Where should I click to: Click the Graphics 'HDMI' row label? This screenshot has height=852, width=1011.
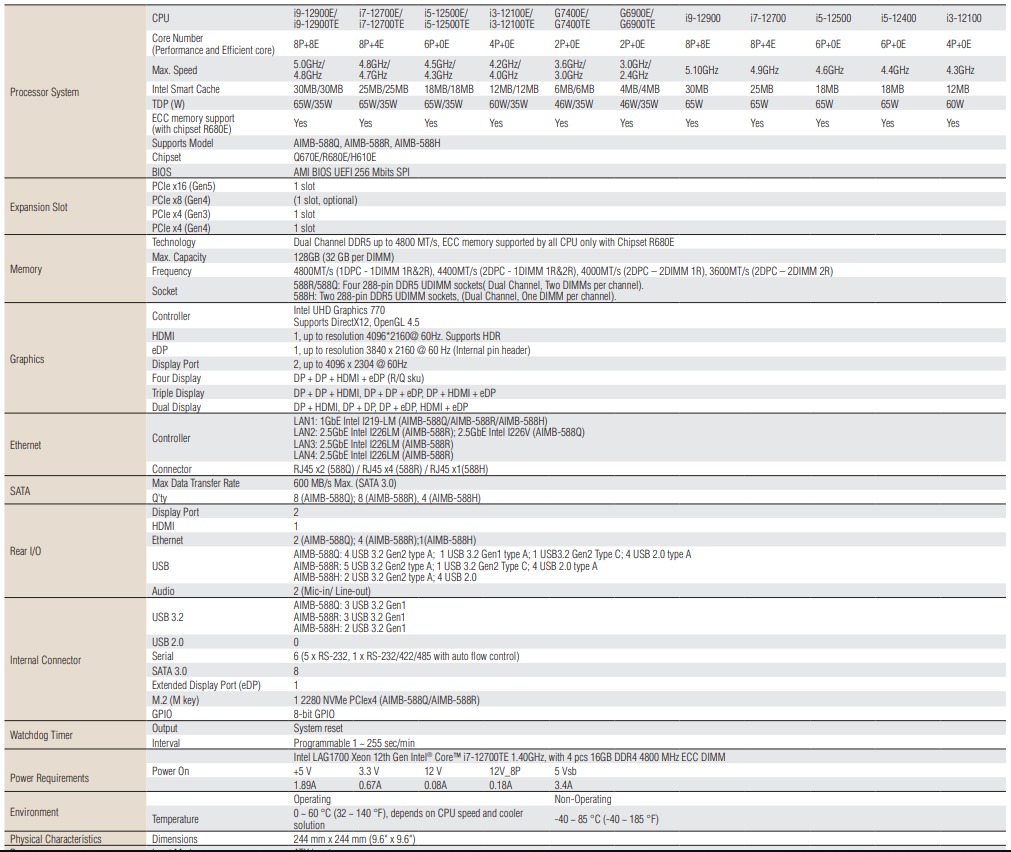click(x=163, y=336)
